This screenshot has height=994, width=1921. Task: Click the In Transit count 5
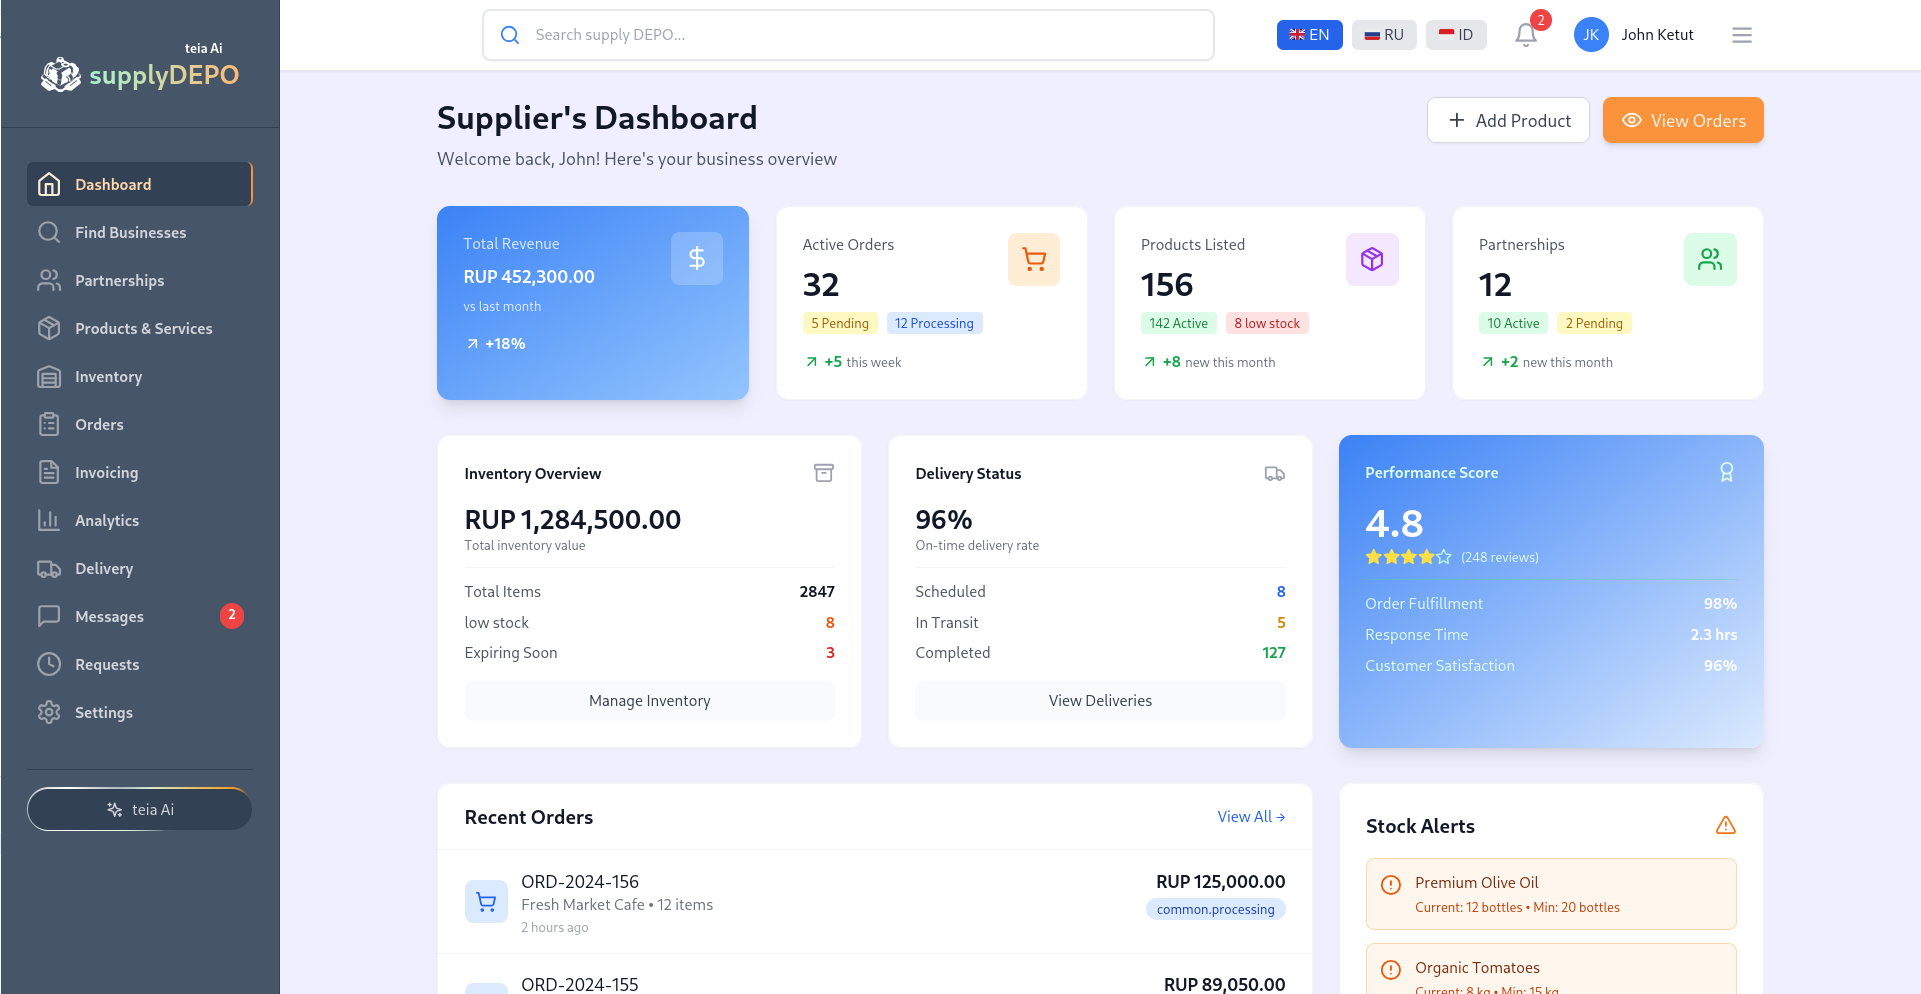click(x=1281, y=622)
